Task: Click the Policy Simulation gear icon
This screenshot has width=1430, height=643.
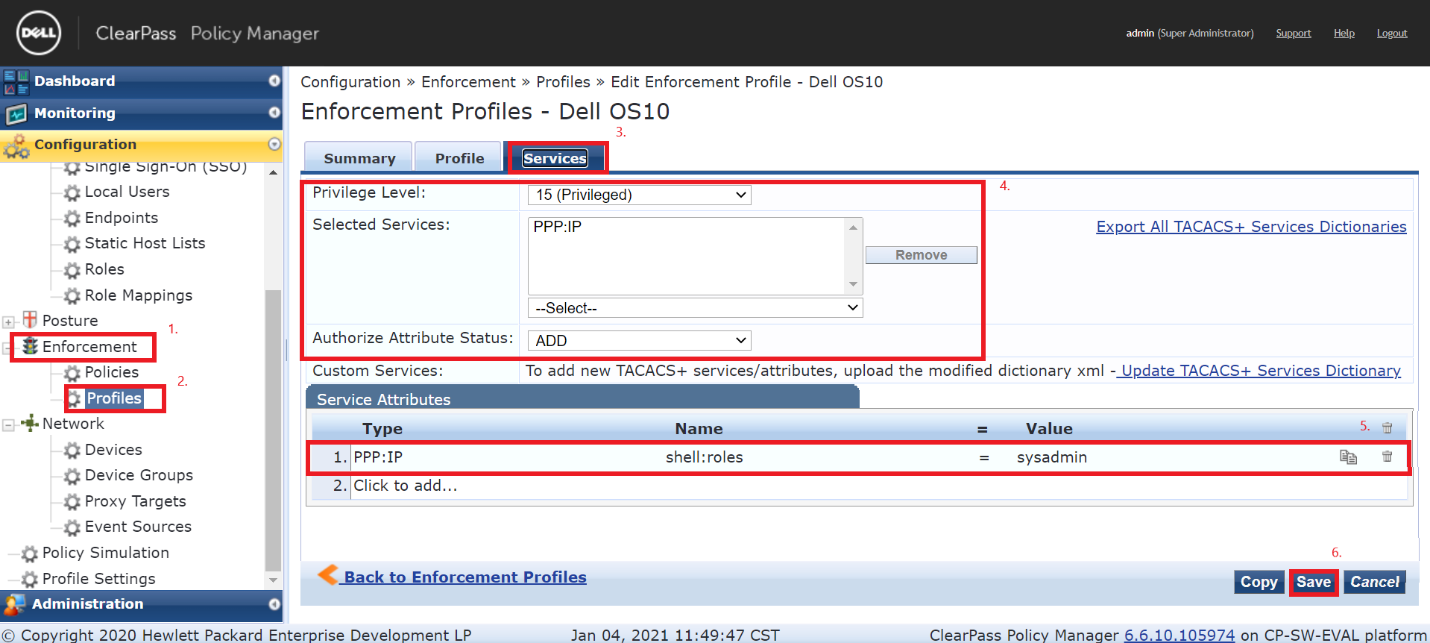Action: [x=30, y=554]
